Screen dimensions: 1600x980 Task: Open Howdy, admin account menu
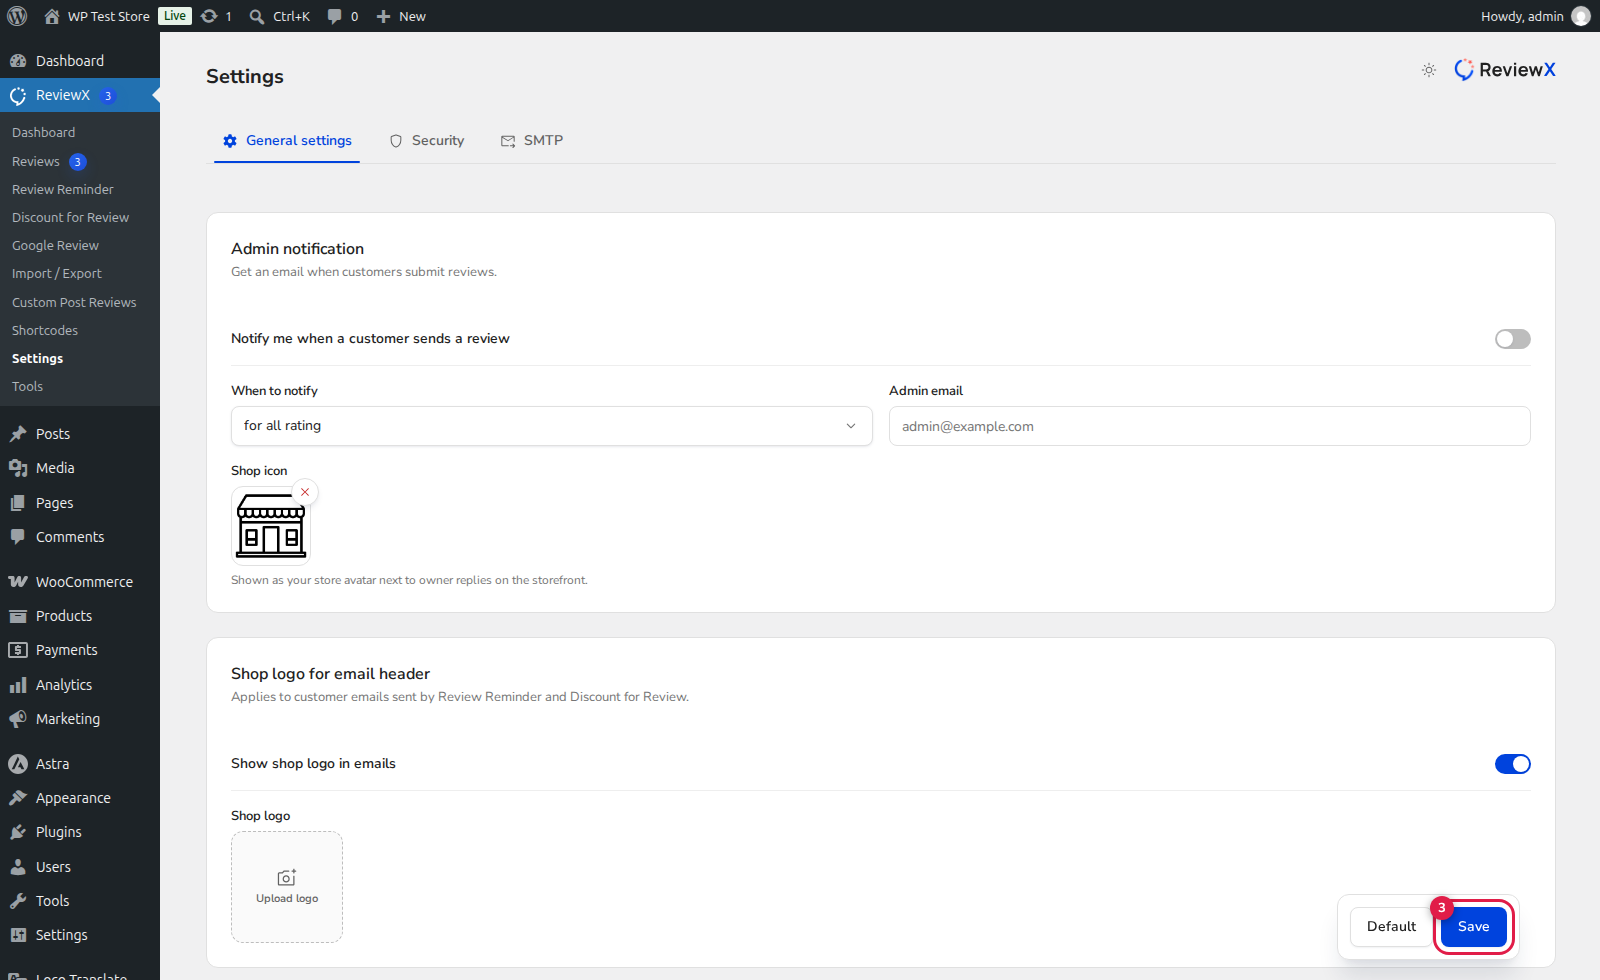click(x=1535, y=16)
